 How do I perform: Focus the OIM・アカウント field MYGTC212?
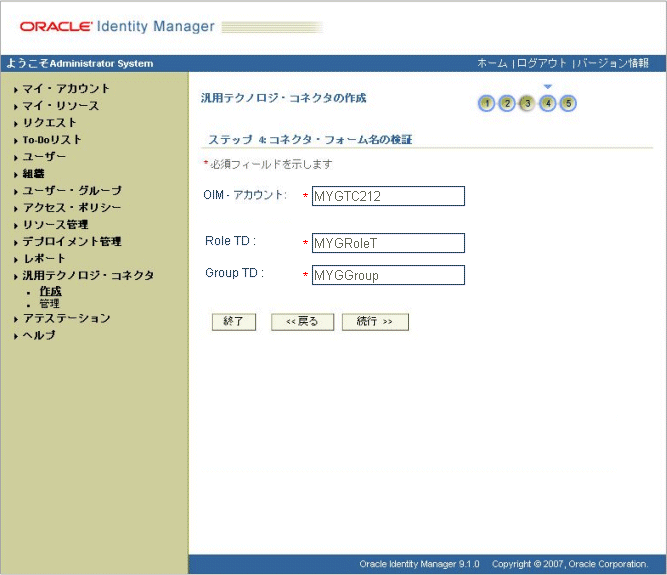pyautogui.click(x=388, y=196)
